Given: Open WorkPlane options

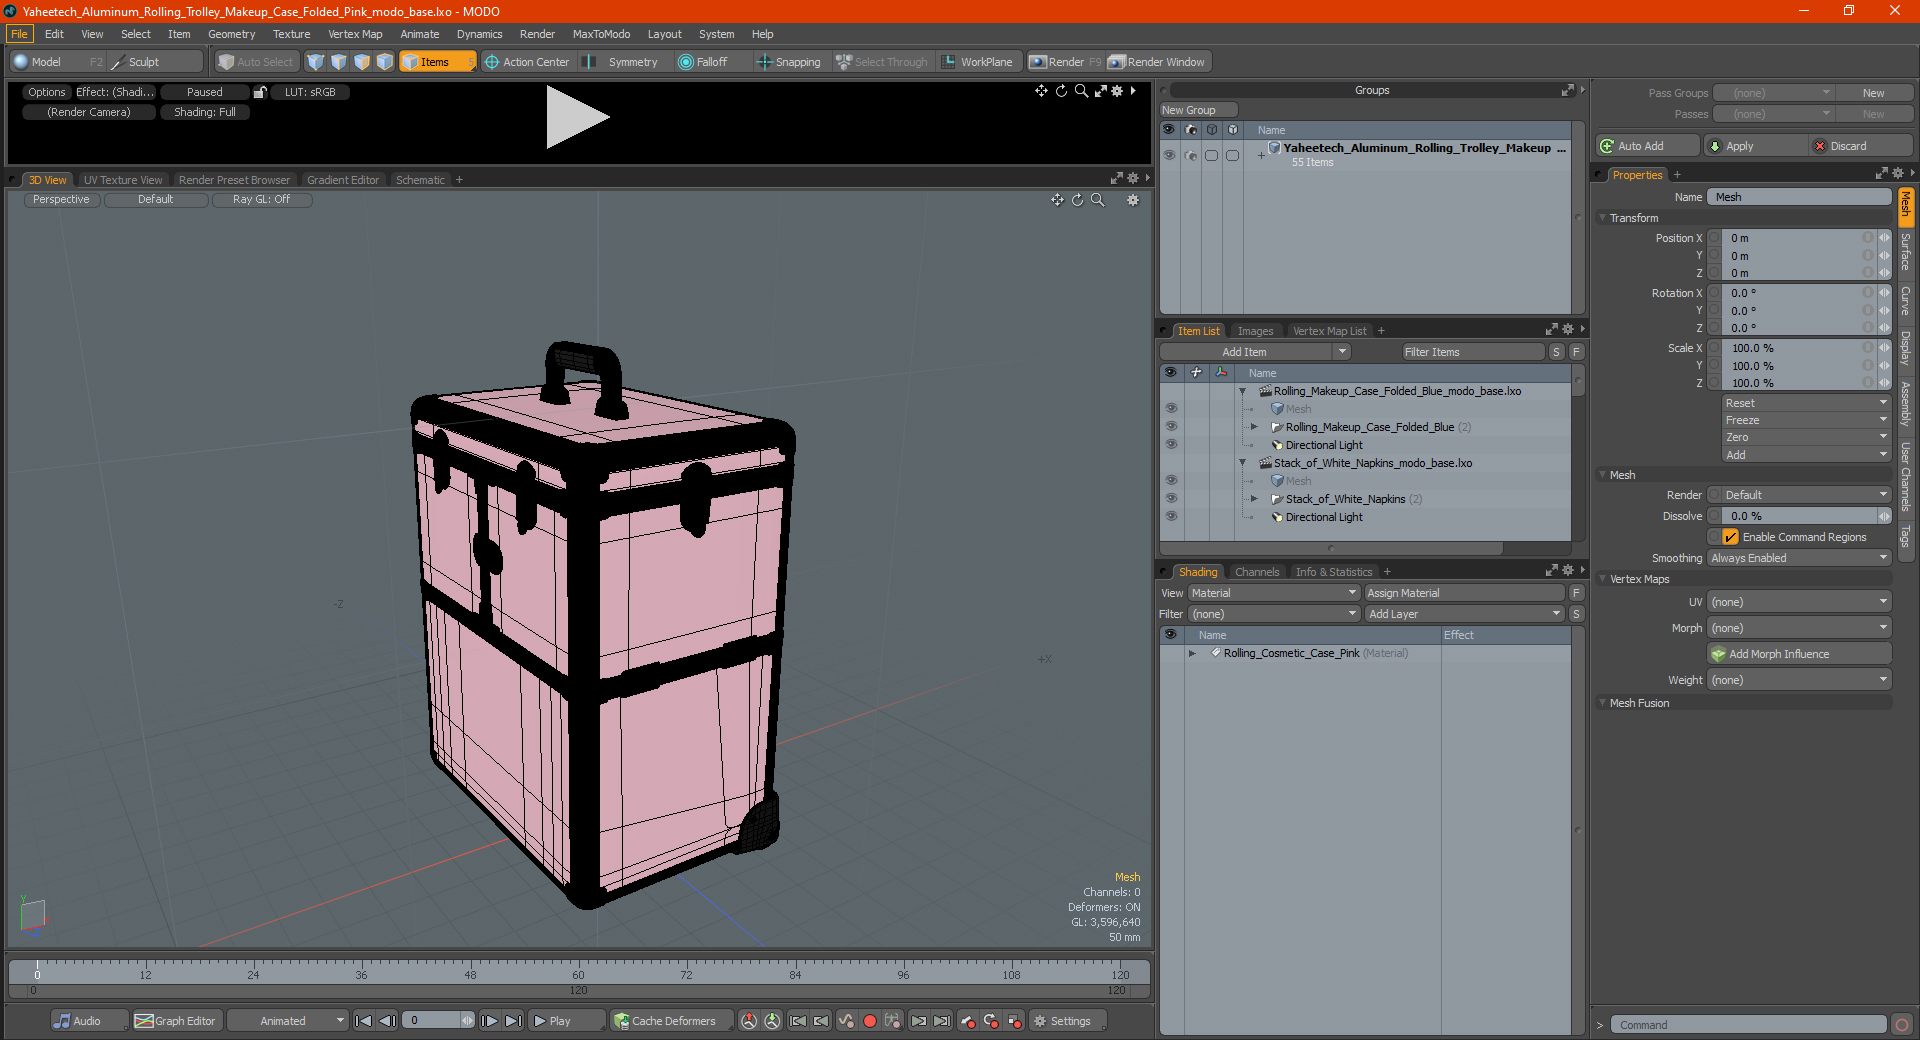Looking at the screenshot, I should pyautogui.click(x=977, y=62).
